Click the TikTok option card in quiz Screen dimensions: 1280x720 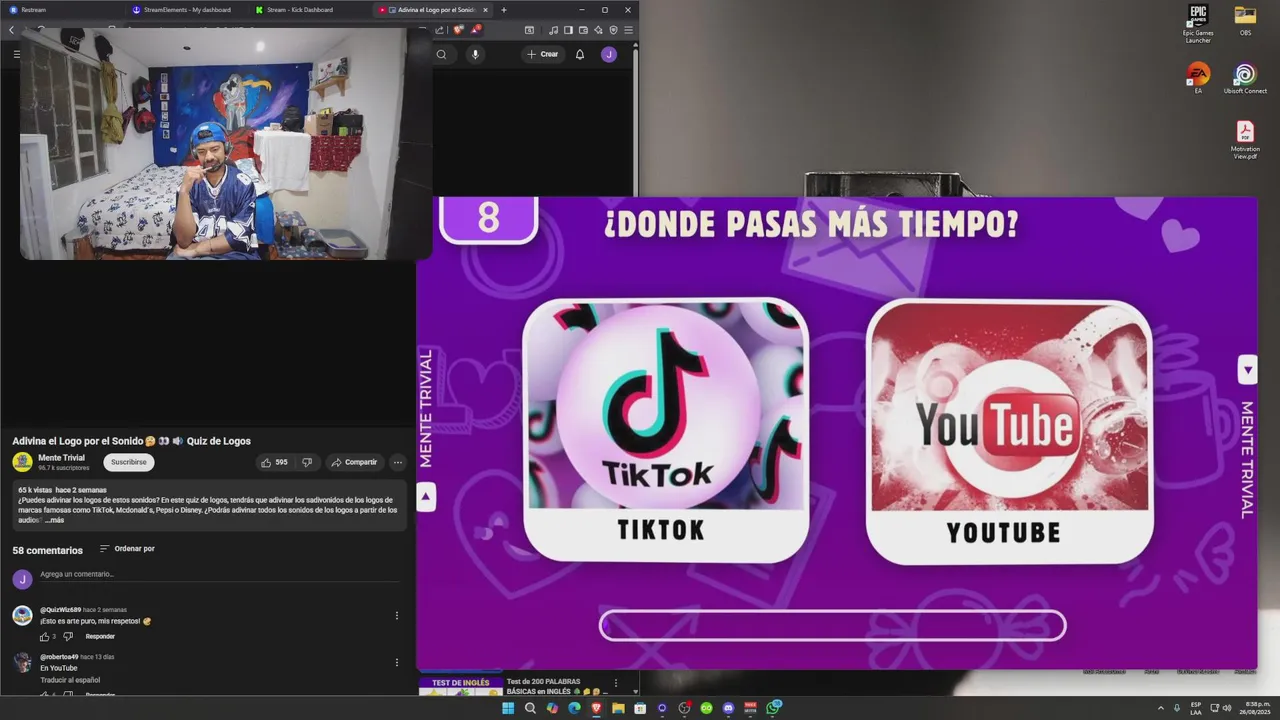666,430
